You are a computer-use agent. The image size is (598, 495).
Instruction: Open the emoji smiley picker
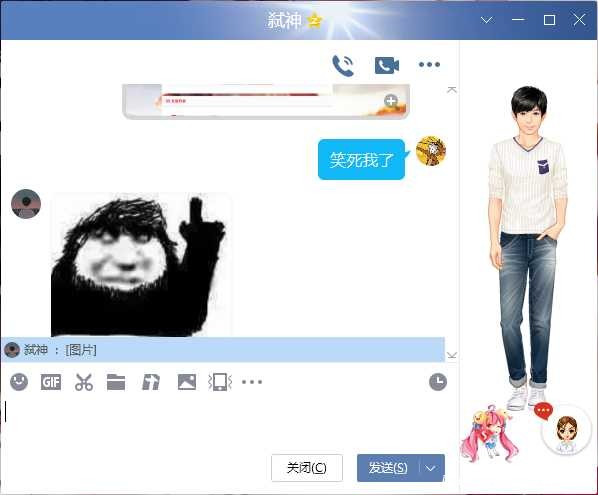[x=19, y=382]
